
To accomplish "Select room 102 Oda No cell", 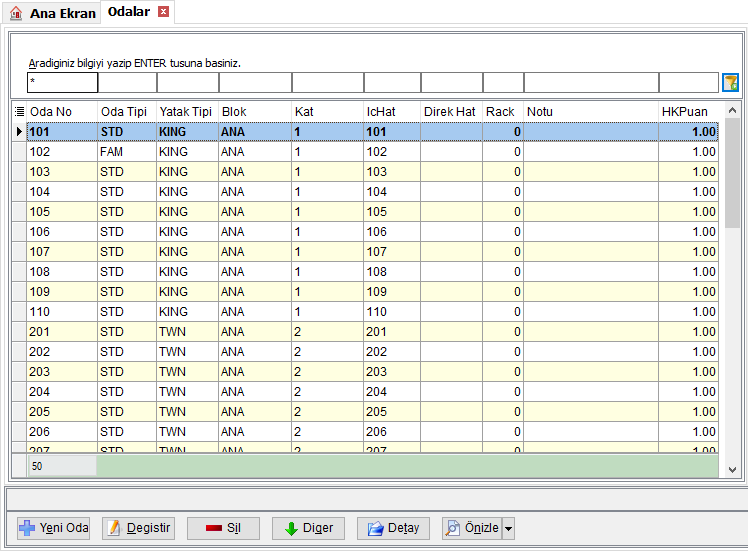I will tap(62, 152).
